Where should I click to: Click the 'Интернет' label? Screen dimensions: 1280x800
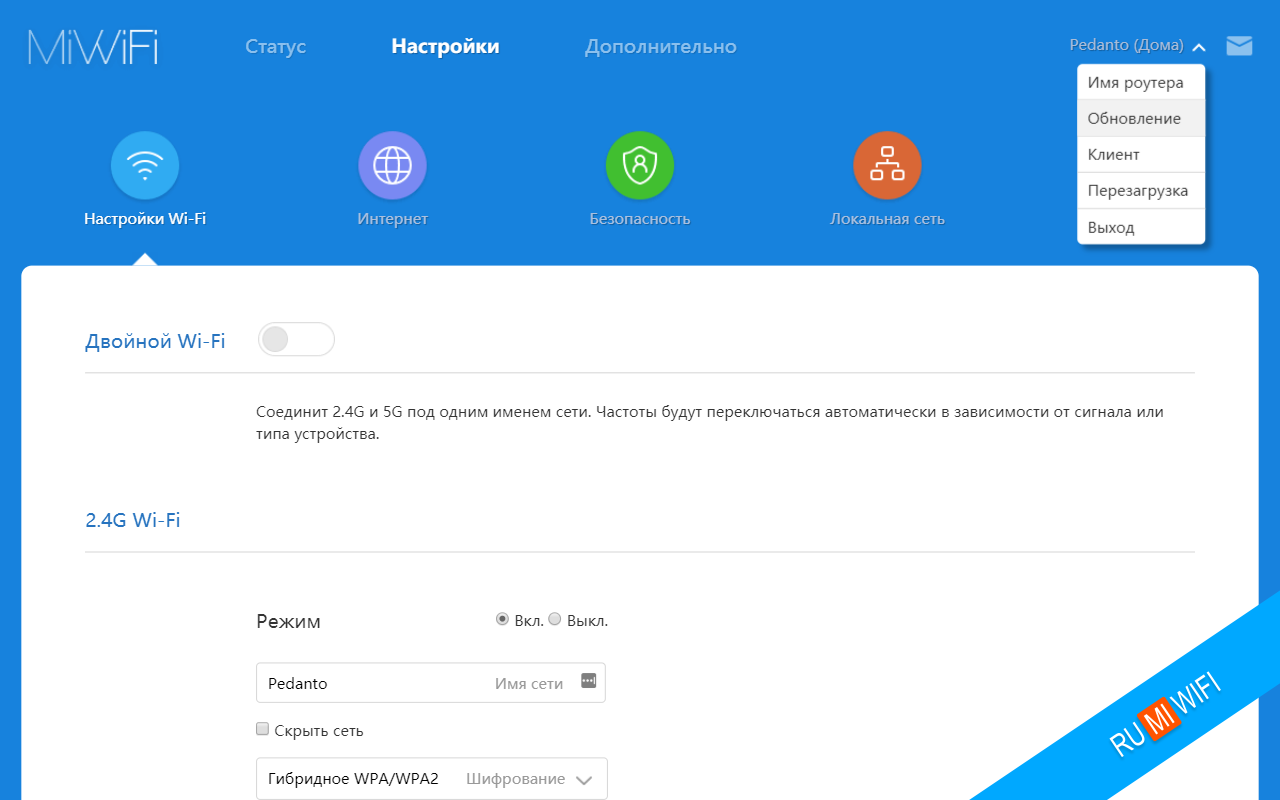[x=392, y=219]
